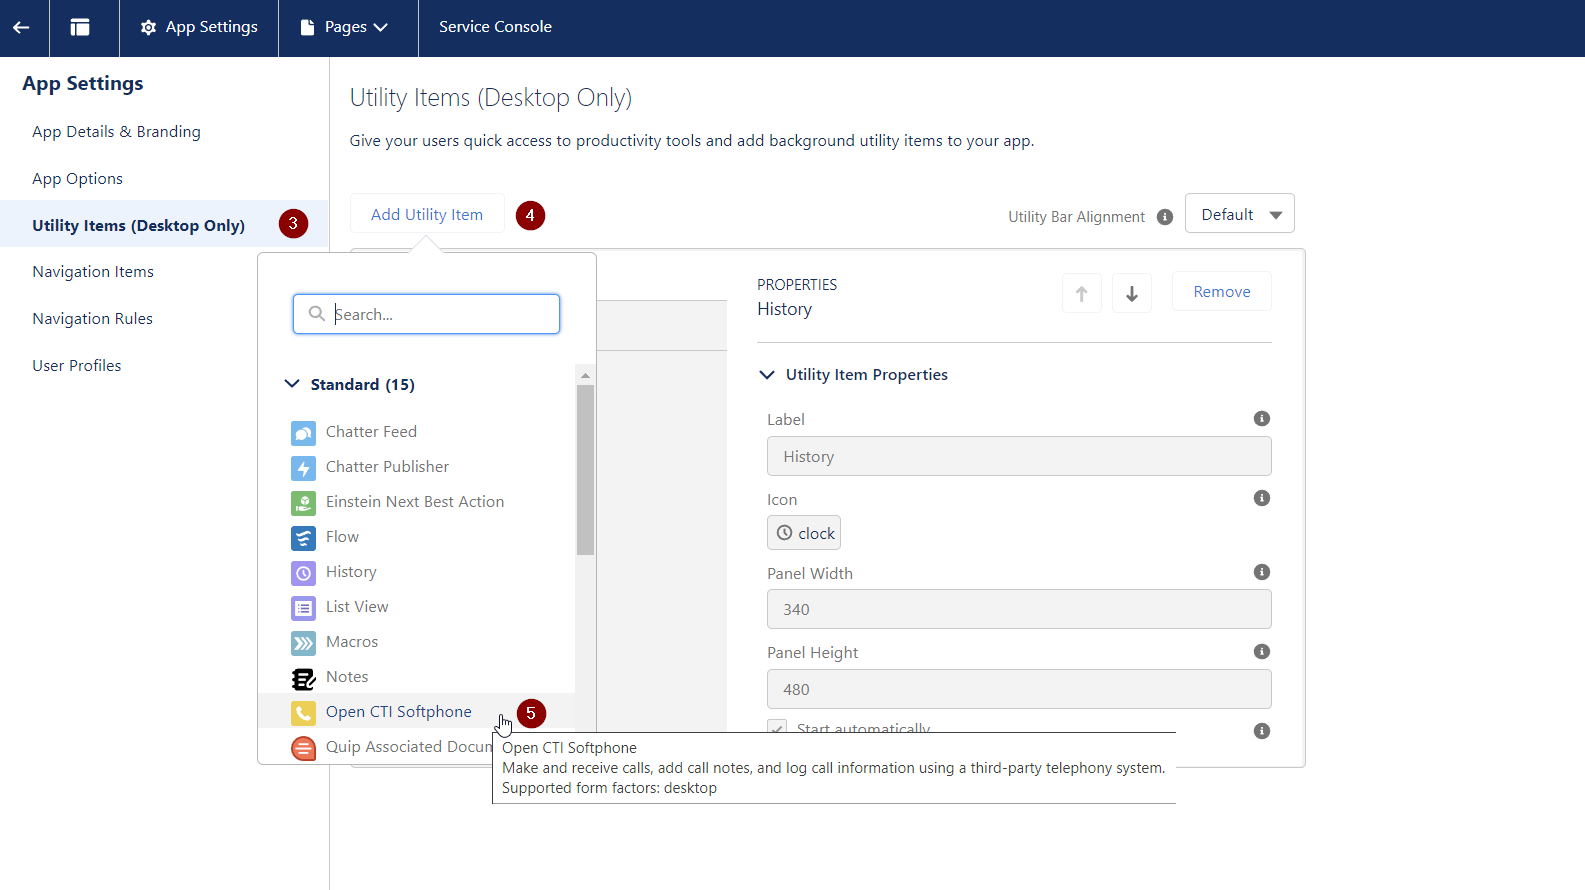Click the search magnifier icon

pyautogui.click(x=317, y=314)
